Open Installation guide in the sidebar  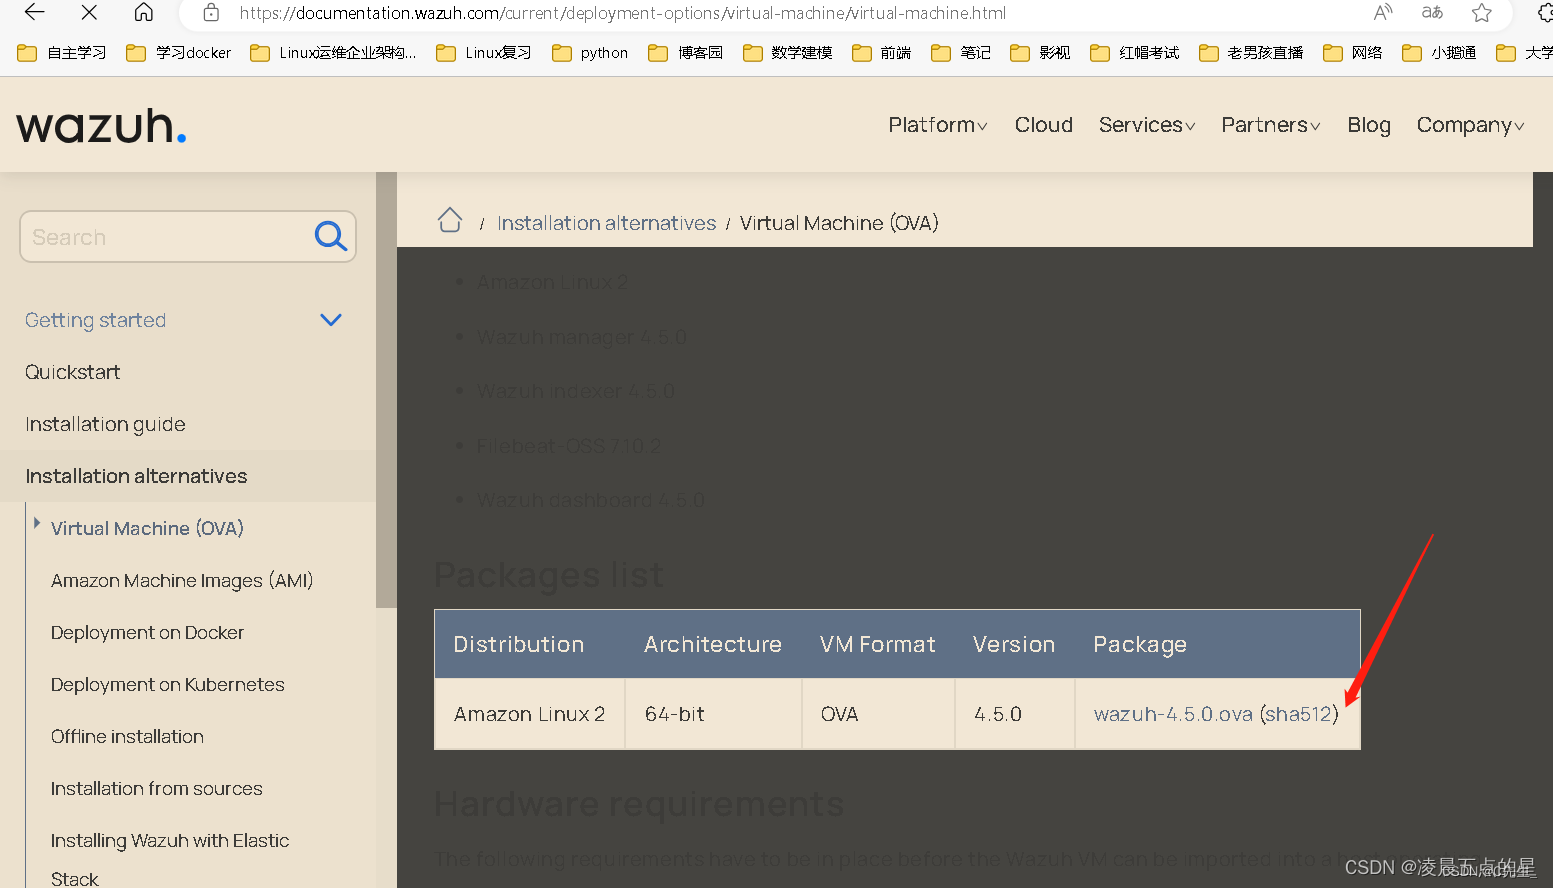point(105,424)
